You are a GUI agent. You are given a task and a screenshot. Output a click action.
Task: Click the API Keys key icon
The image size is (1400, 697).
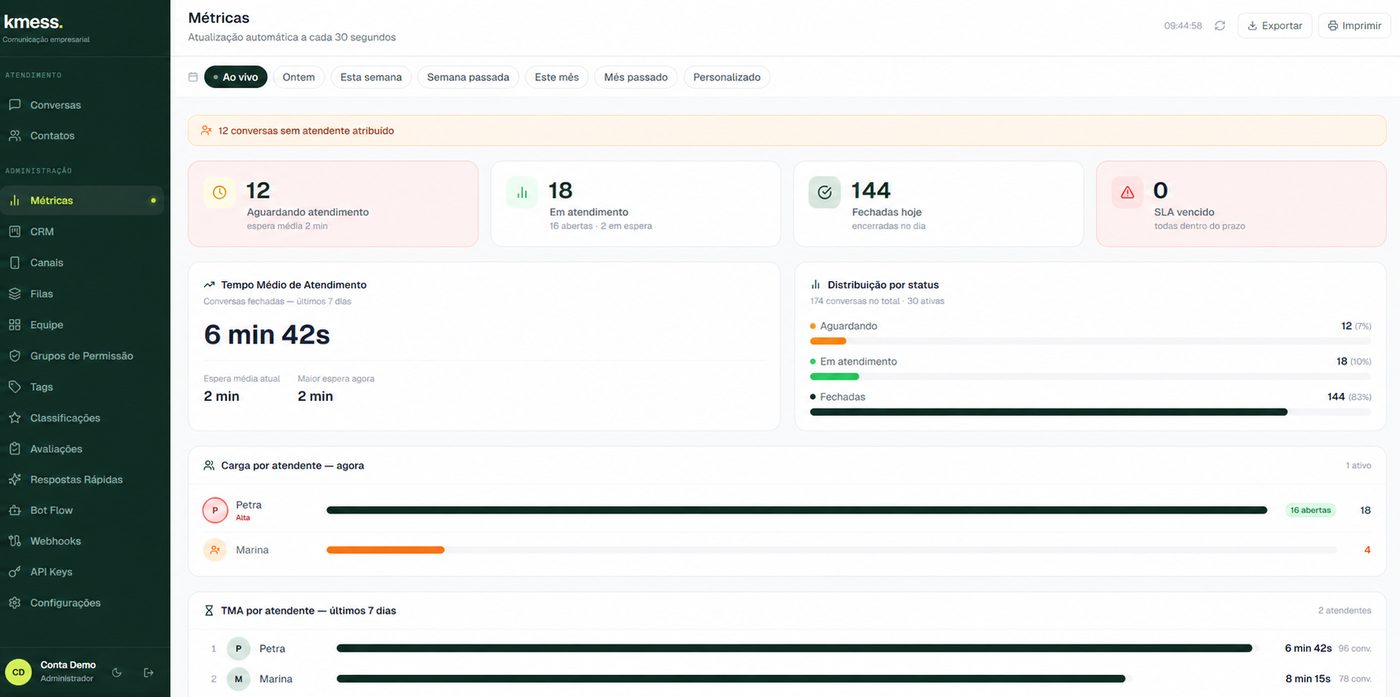pos(14,572)
